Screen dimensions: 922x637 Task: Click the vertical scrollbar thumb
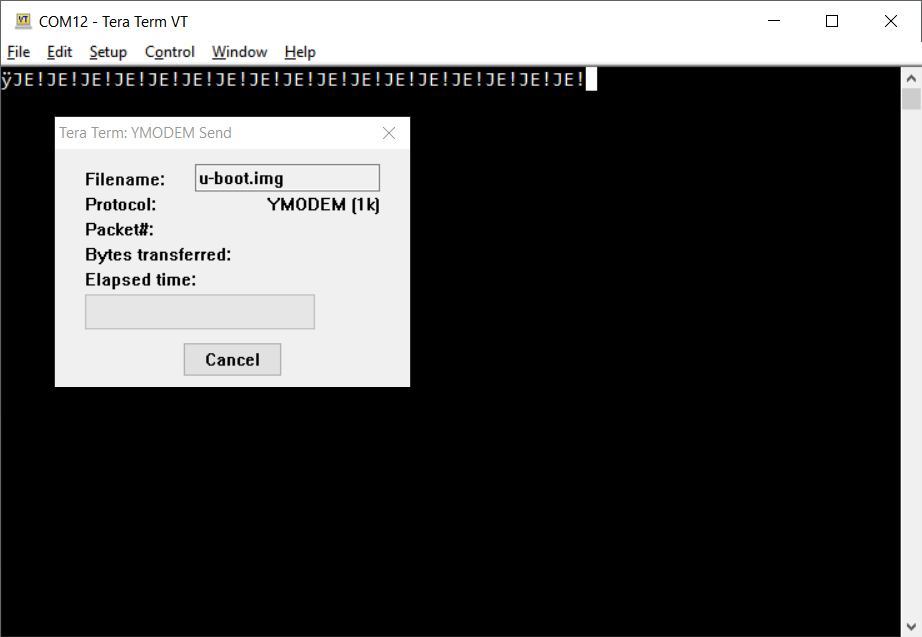(911, 99)
